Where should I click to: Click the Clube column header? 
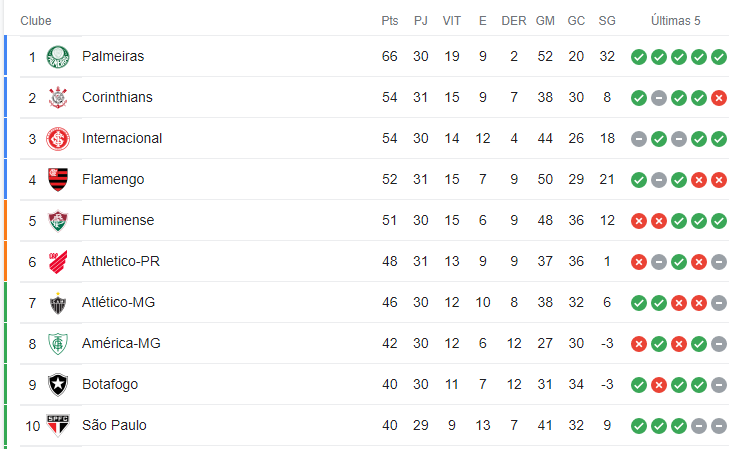[x=36, y=21]
